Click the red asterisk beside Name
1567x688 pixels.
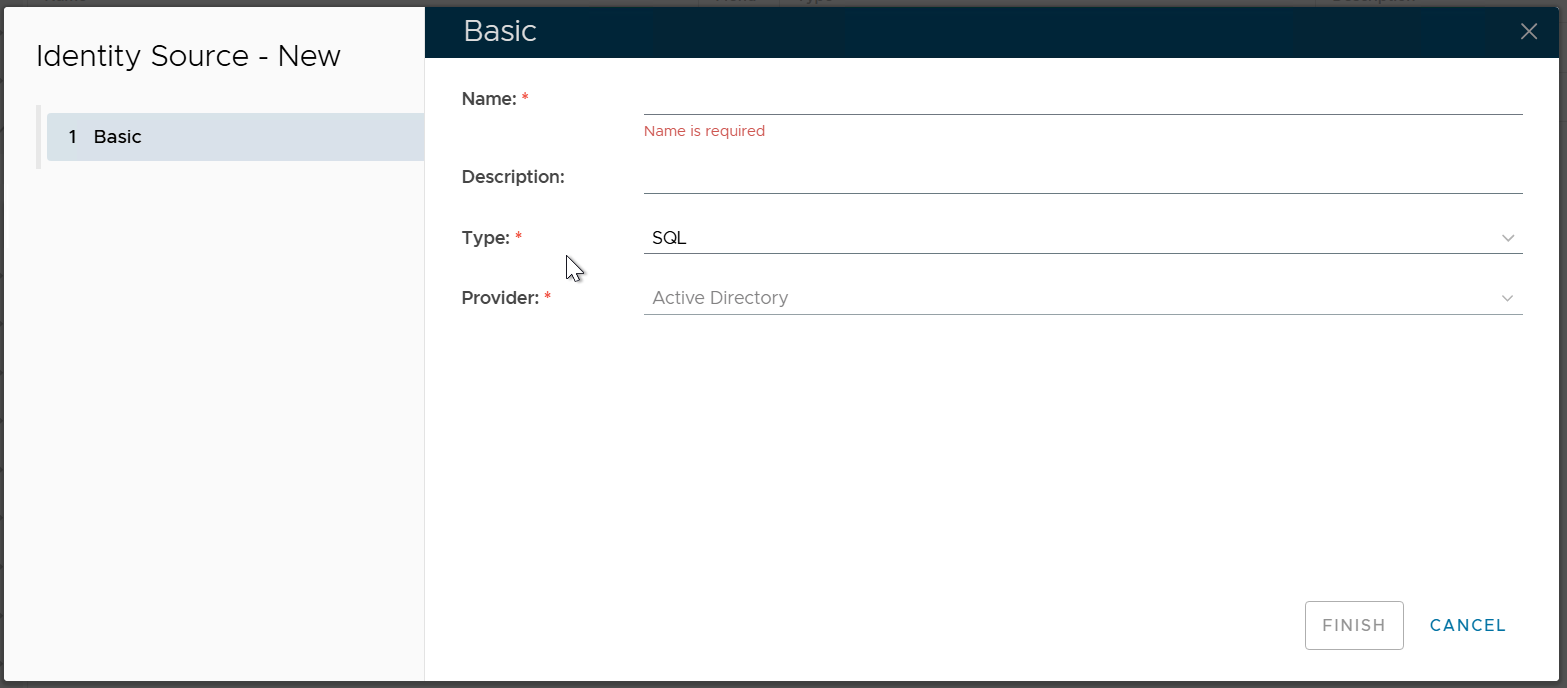tap(525, 98)
